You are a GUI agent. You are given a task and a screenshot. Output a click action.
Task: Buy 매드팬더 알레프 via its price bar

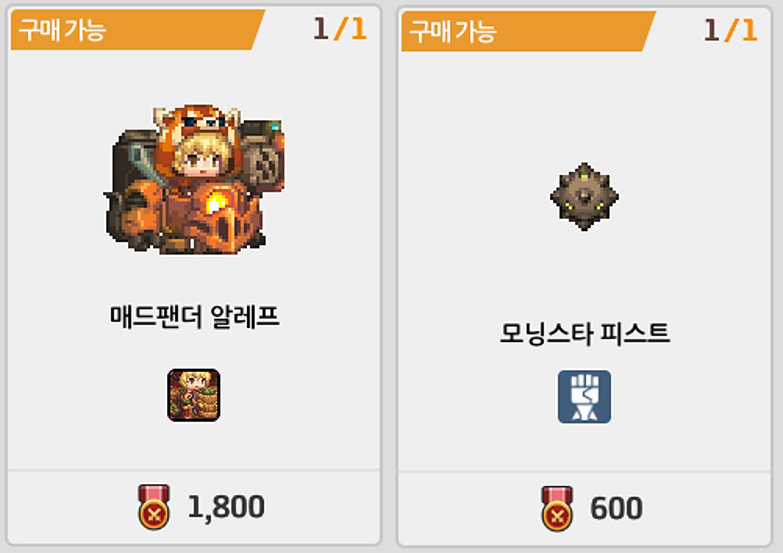point(194,507)
